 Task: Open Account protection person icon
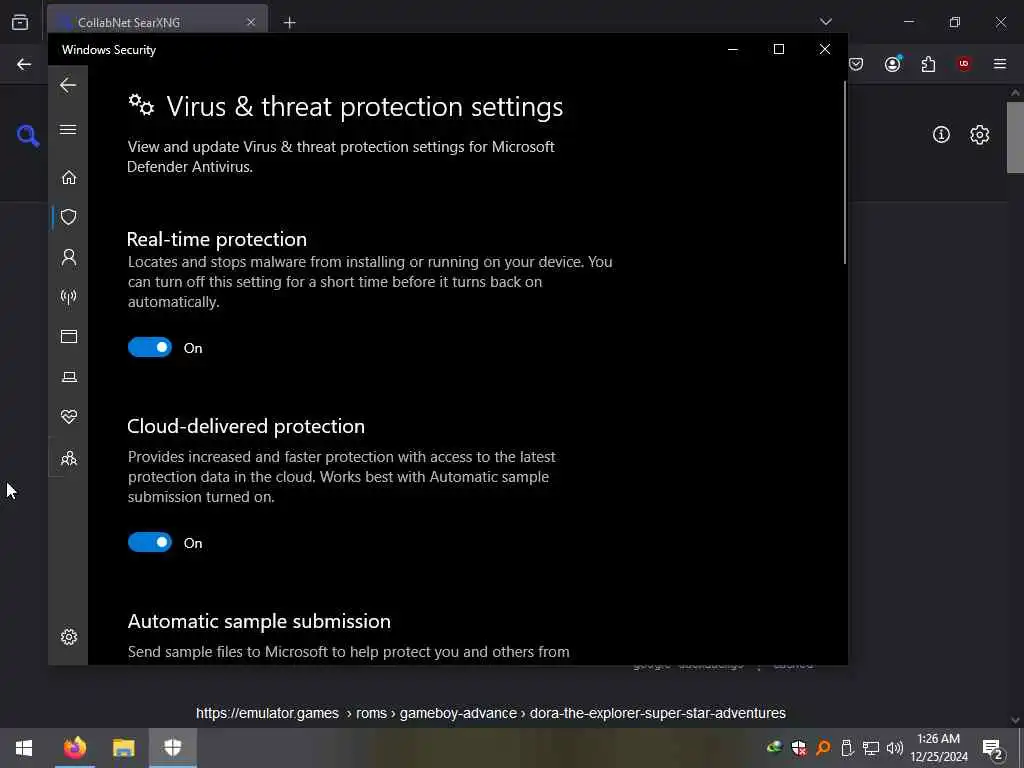[69, 257]
